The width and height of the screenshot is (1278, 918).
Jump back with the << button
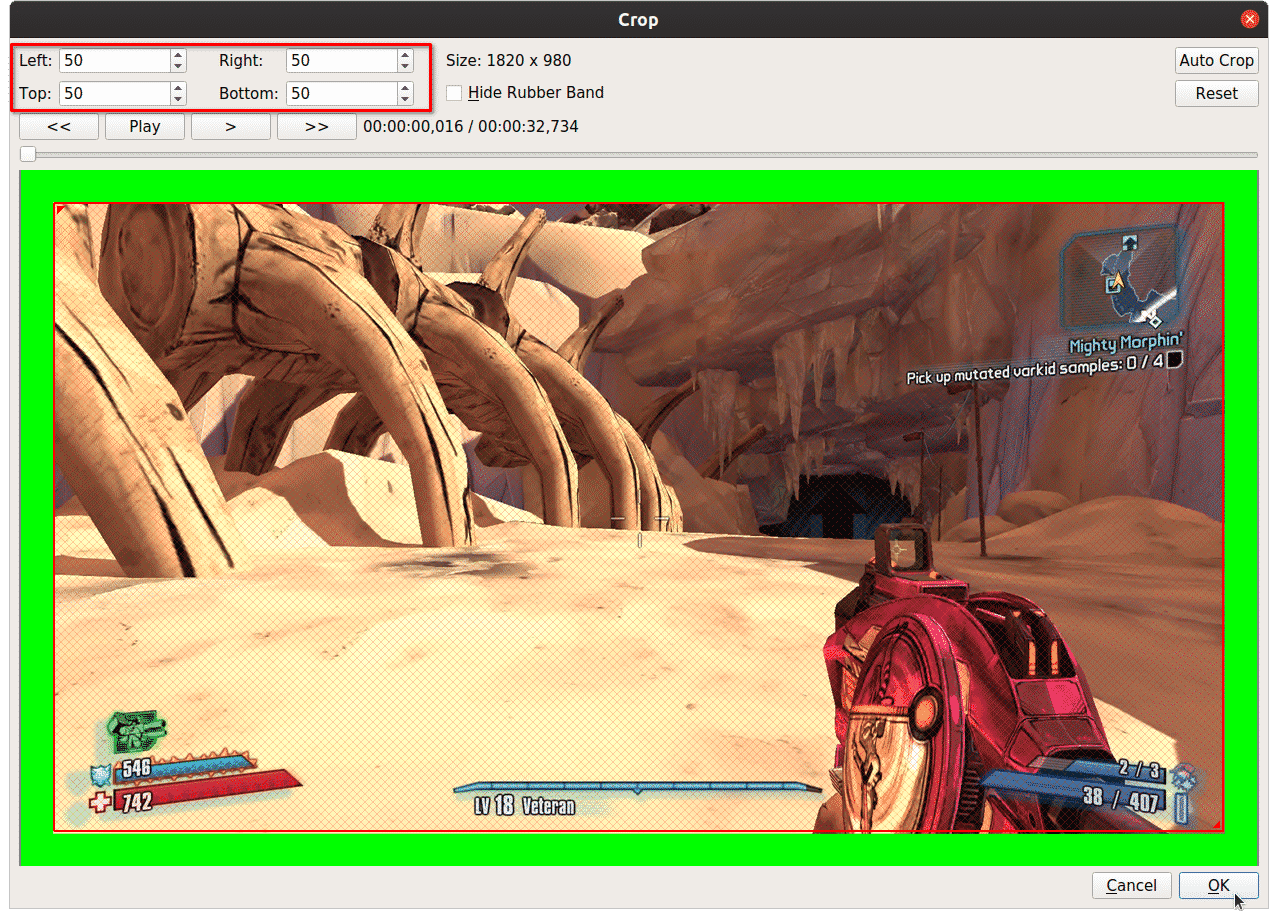pyautogui.click(x=59, y=127)
